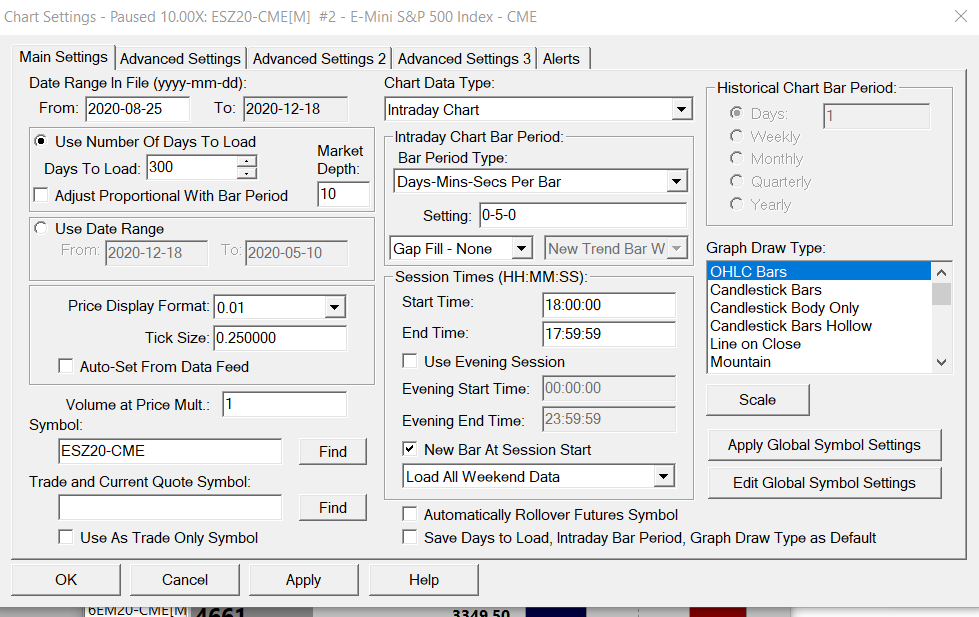Click the session End Time field

coord(609,334)
